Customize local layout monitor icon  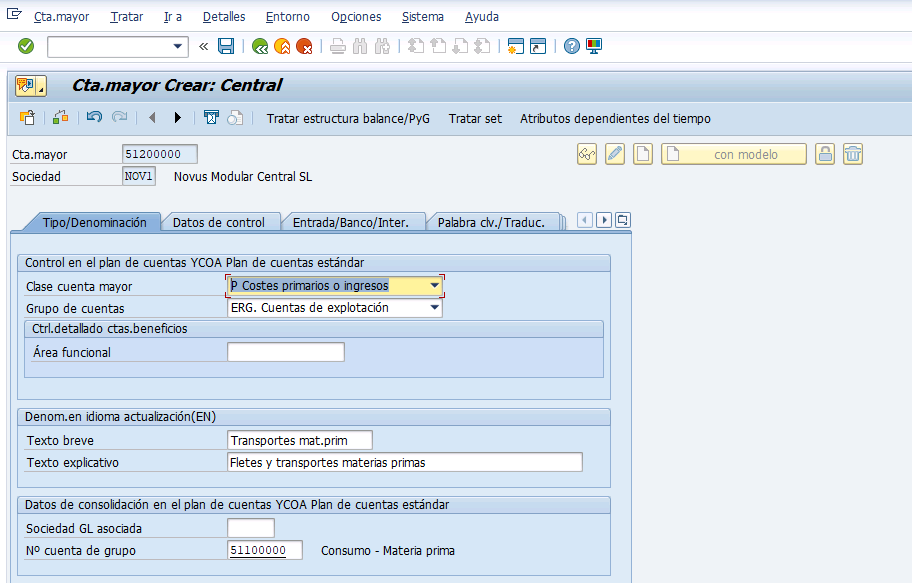coord(594,46)
